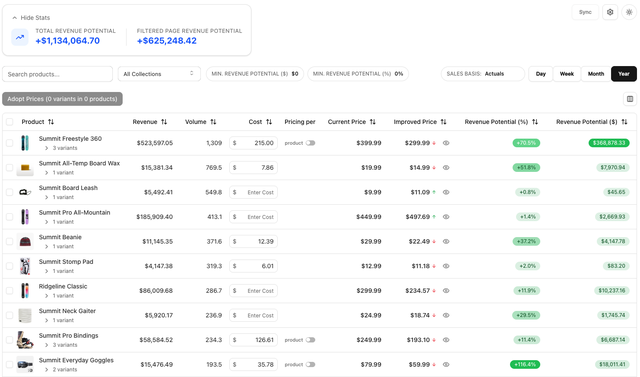
Task: Collapse the Hide Stats panel
Action: 31,18
